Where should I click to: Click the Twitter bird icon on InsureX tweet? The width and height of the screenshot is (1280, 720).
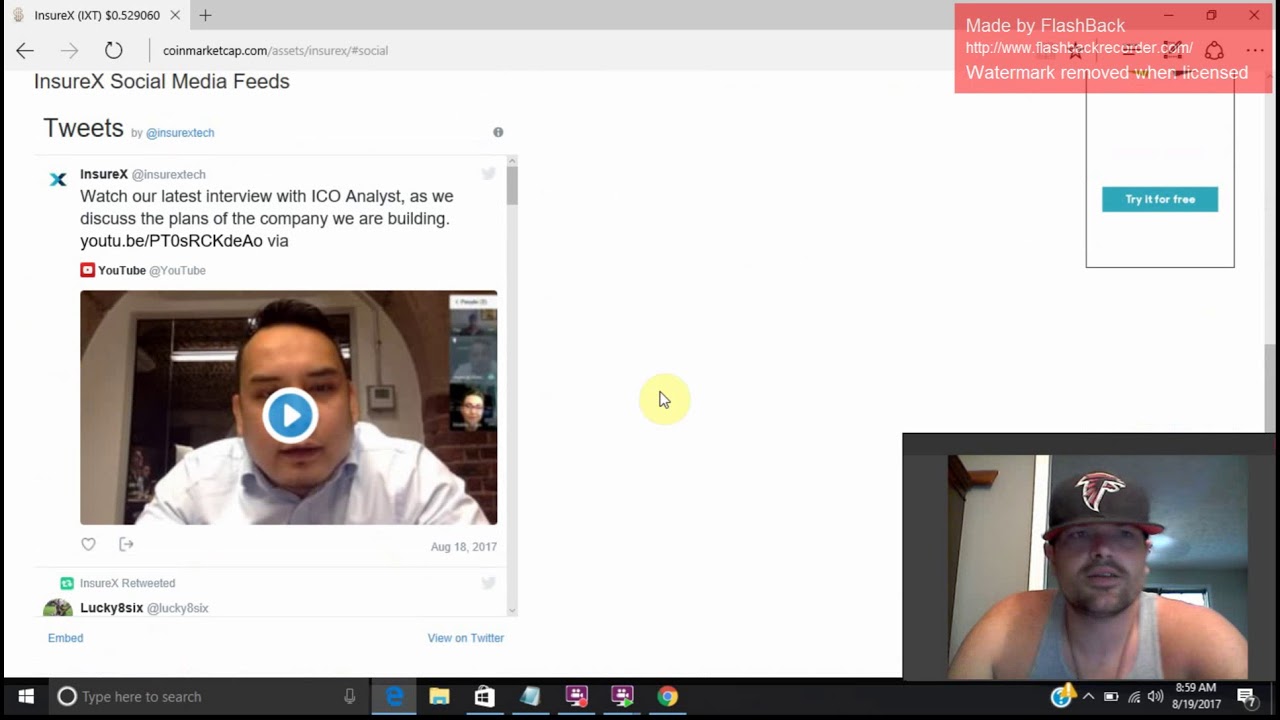tap(488, 173)
